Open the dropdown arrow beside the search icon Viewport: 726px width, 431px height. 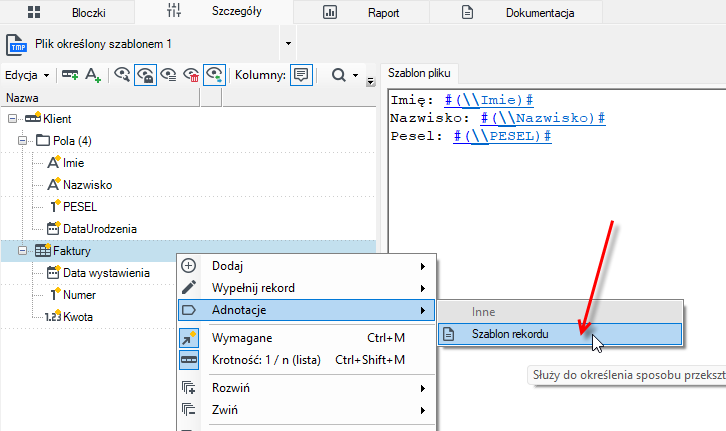pos(356,75)
